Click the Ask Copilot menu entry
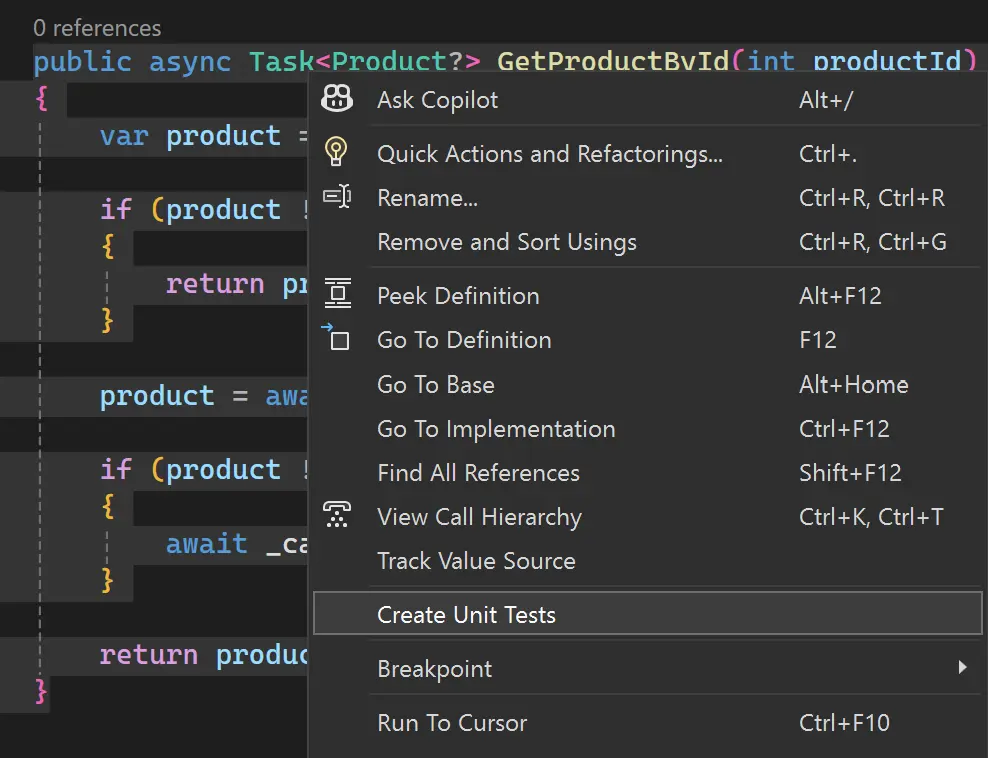This screenshot has width=988, height=758. point(437,100)
